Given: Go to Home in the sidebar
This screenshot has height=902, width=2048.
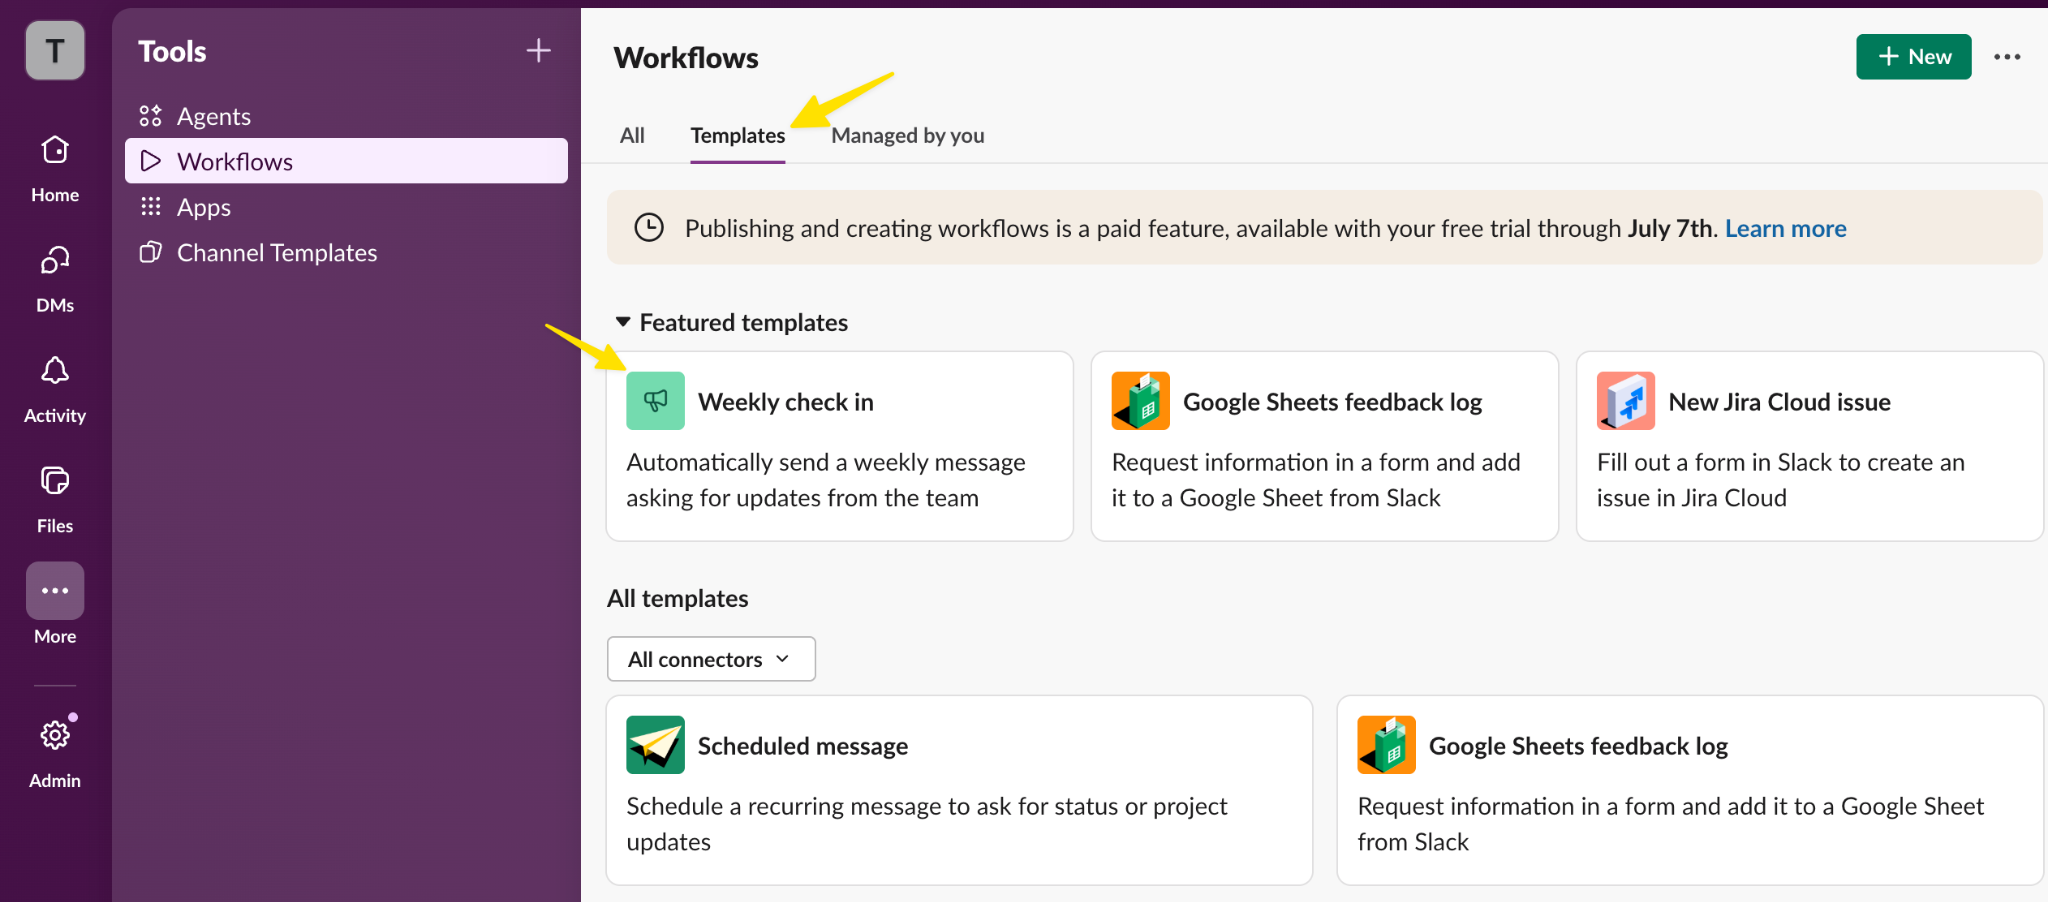Looking at the screenshot, I should (55, 167).
